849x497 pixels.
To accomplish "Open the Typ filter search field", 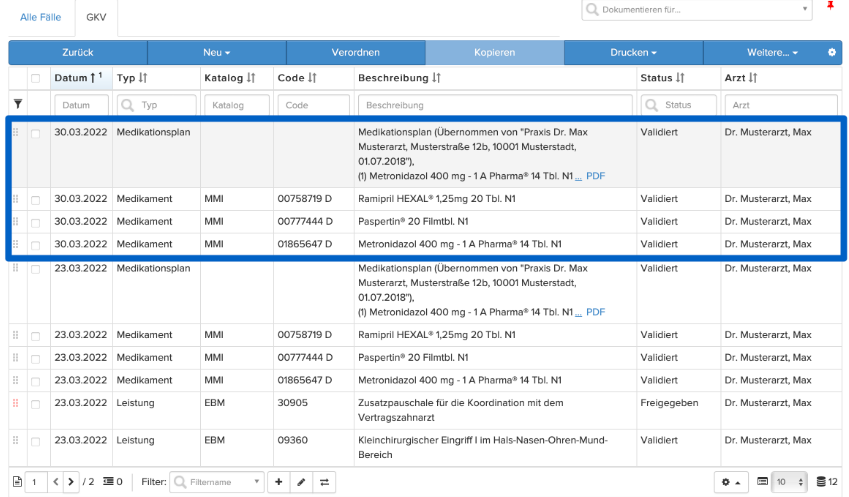I will pos(156,105).
